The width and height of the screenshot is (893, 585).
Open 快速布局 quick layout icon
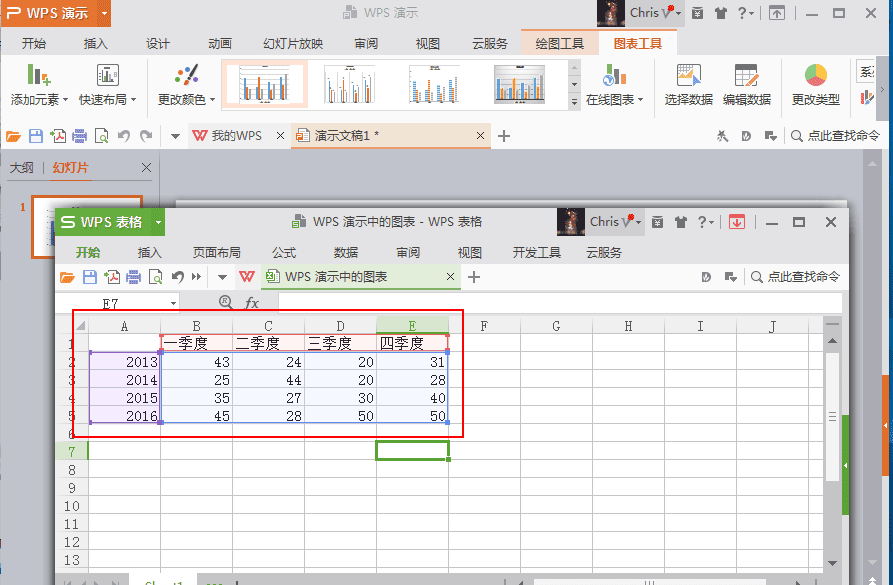click(x=107, y=75)
